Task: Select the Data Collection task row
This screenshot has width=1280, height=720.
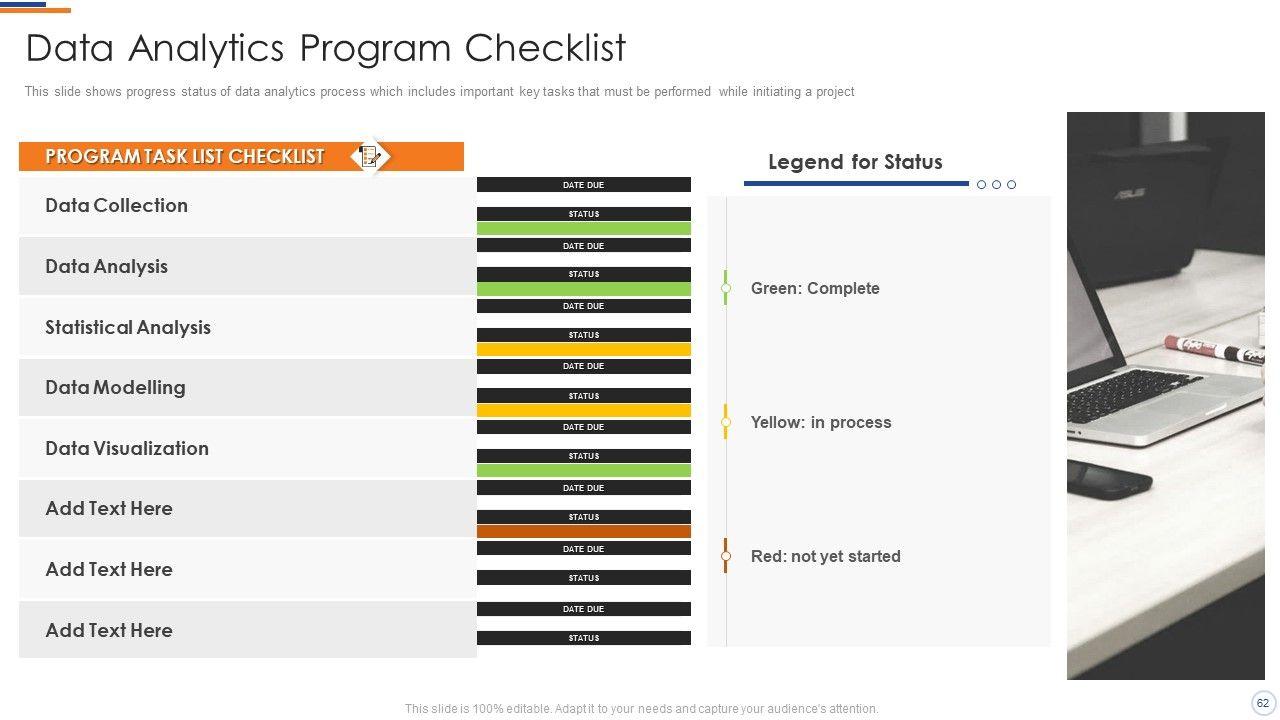Action: [246, 206]
